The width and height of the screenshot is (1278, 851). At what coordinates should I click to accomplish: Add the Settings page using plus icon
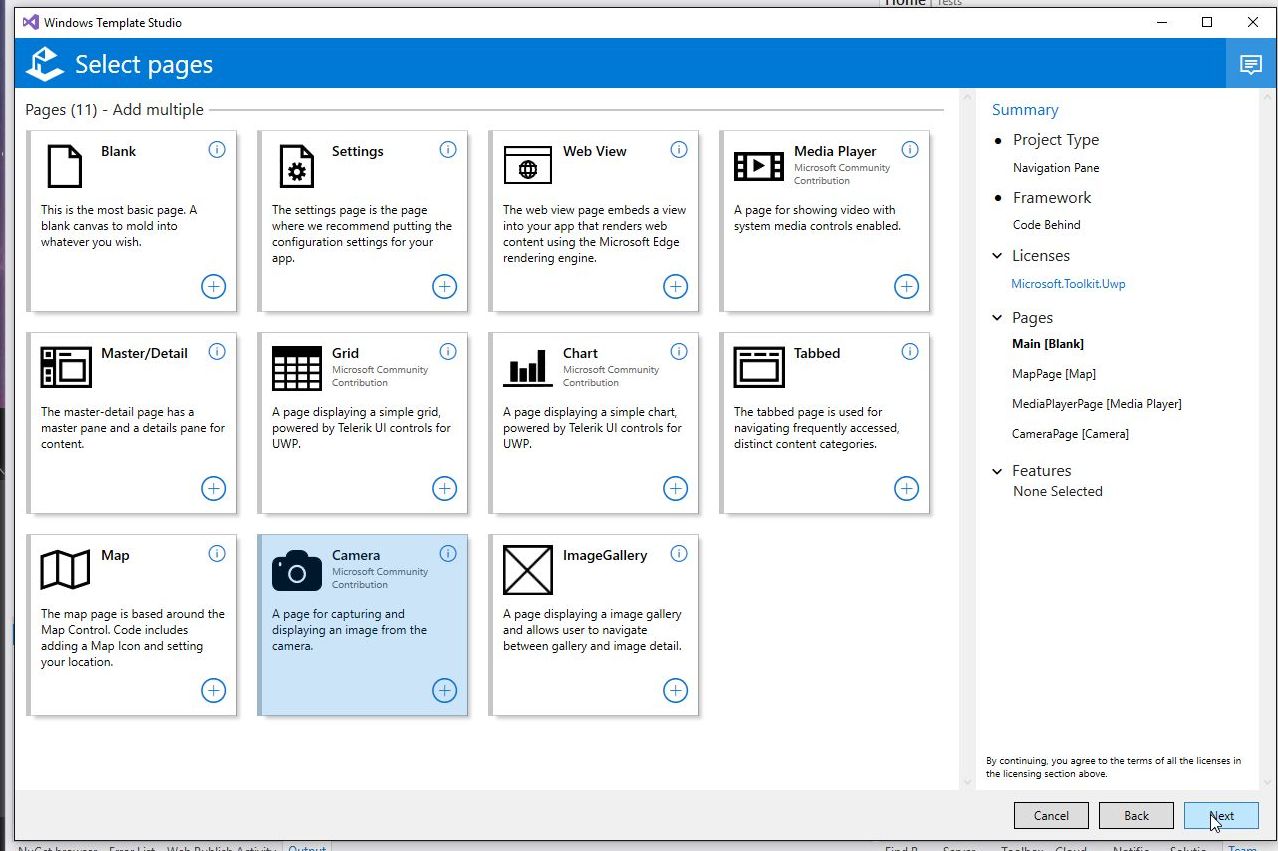pos(444,287)
